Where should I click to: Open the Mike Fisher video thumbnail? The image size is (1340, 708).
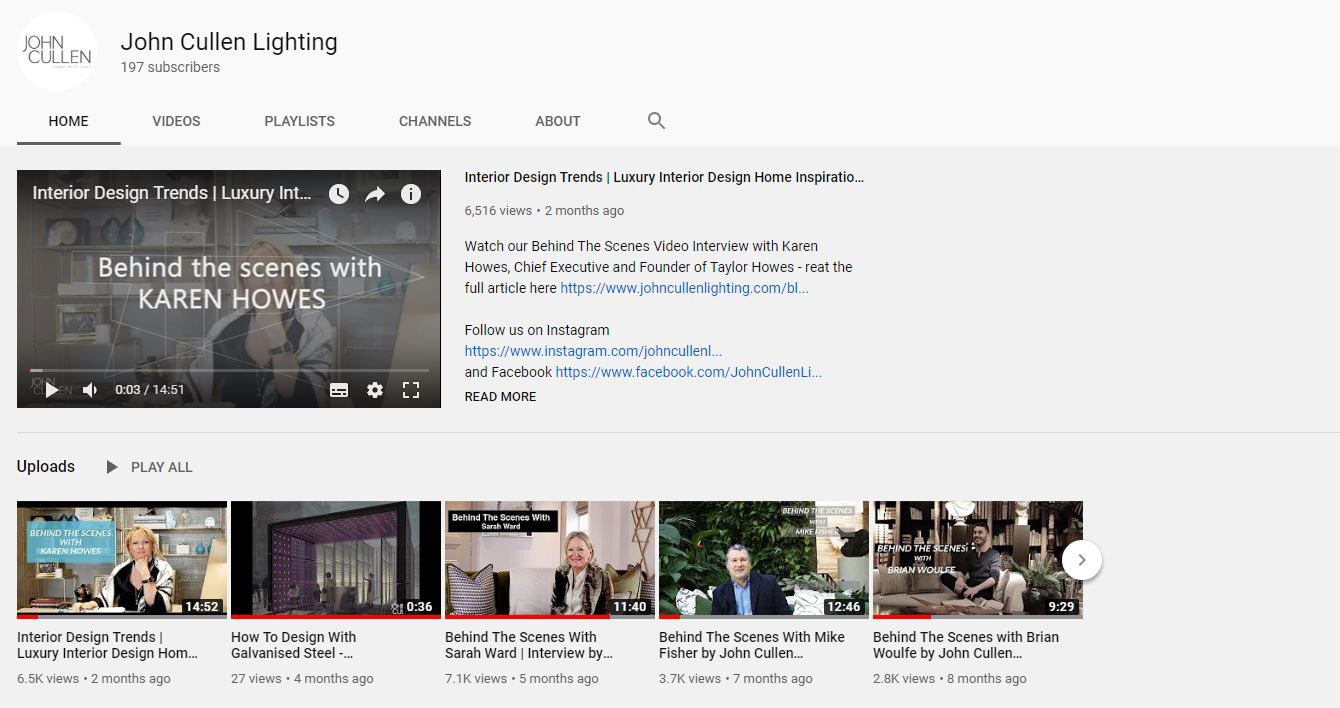tap(764, 560)
